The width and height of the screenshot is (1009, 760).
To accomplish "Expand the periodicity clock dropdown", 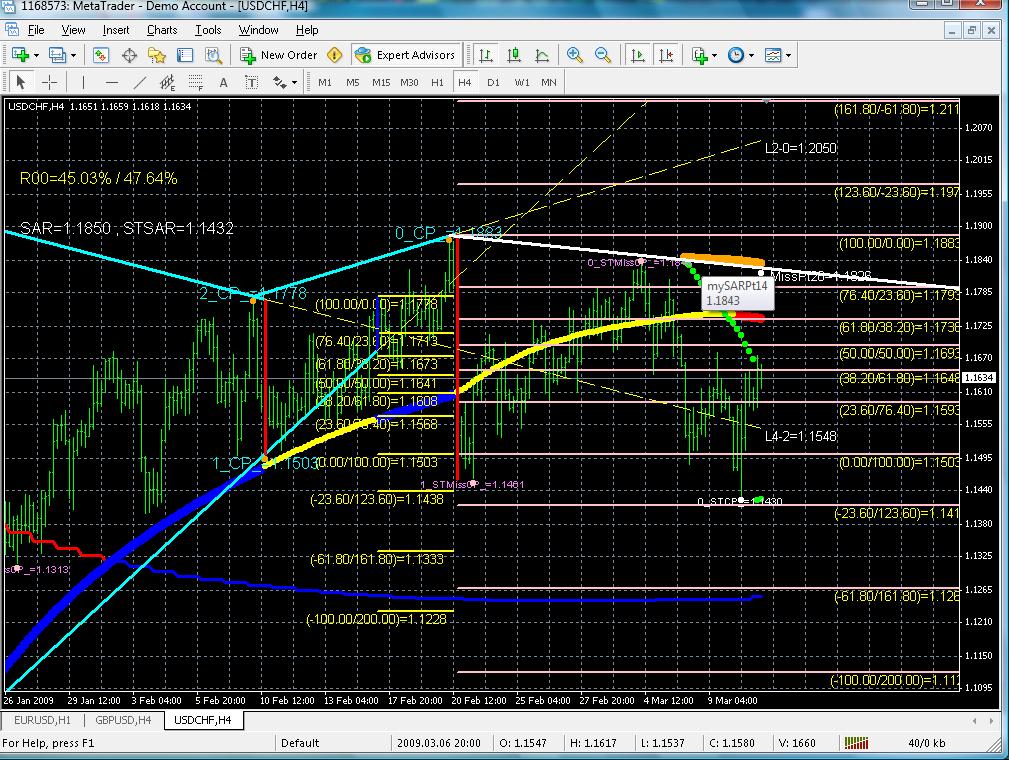I will coord(752,55).
